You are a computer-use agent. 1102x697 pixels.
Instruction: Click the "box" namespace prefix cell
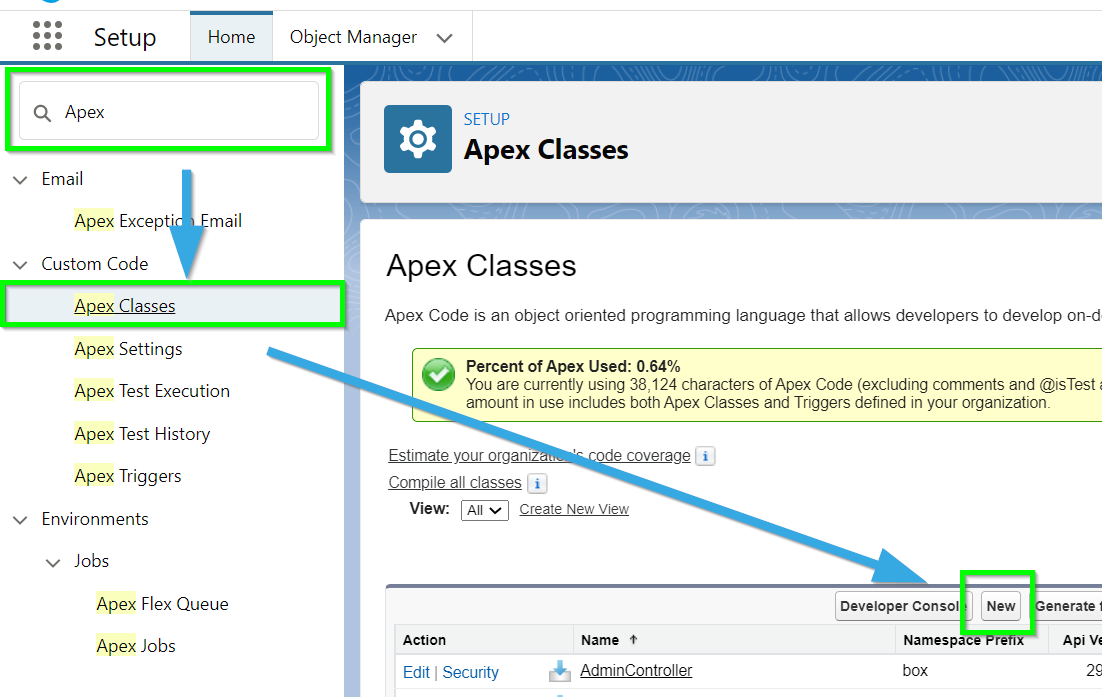[915, 671]
